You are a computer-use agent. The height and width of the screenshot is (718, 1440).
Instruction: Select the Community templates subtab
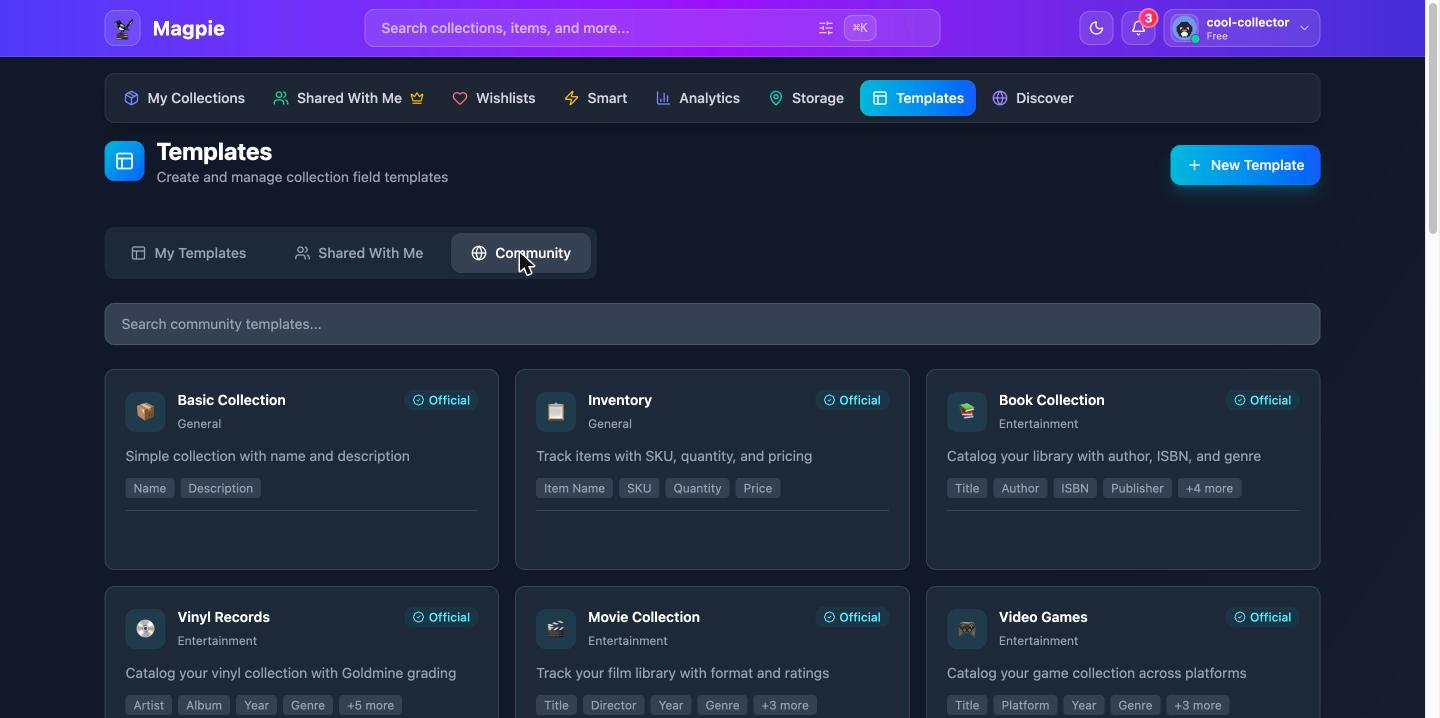521,253
